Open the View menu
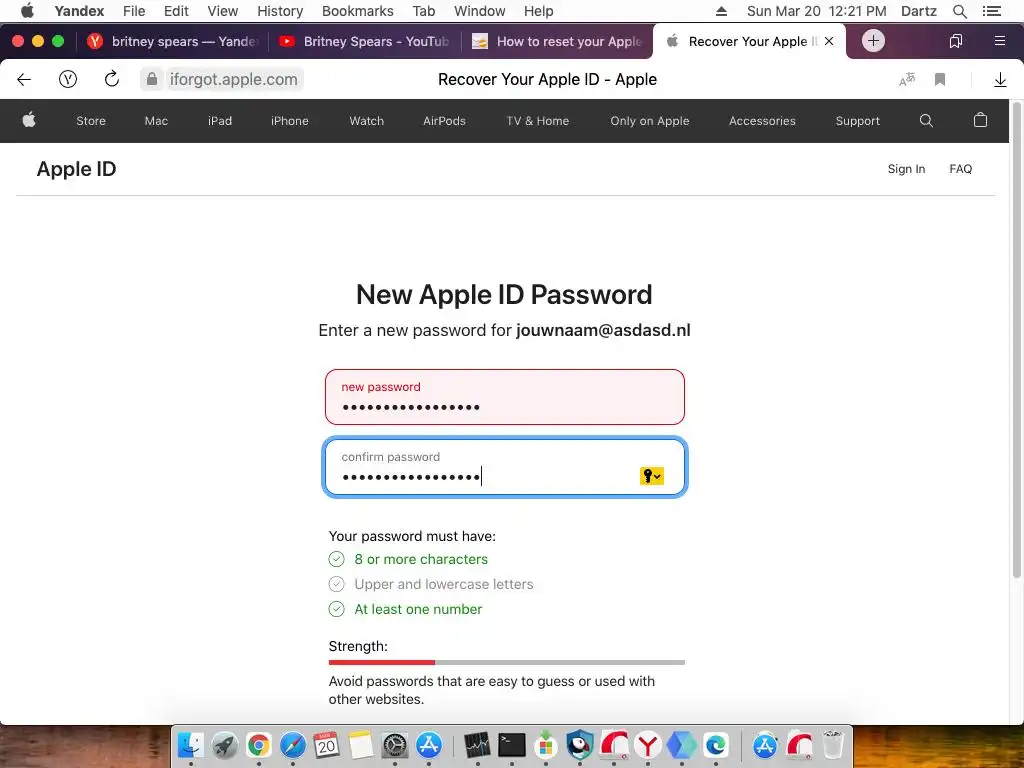Image resolution: width=1024 pixels, height=768 pixels. [x=223, y=11]
